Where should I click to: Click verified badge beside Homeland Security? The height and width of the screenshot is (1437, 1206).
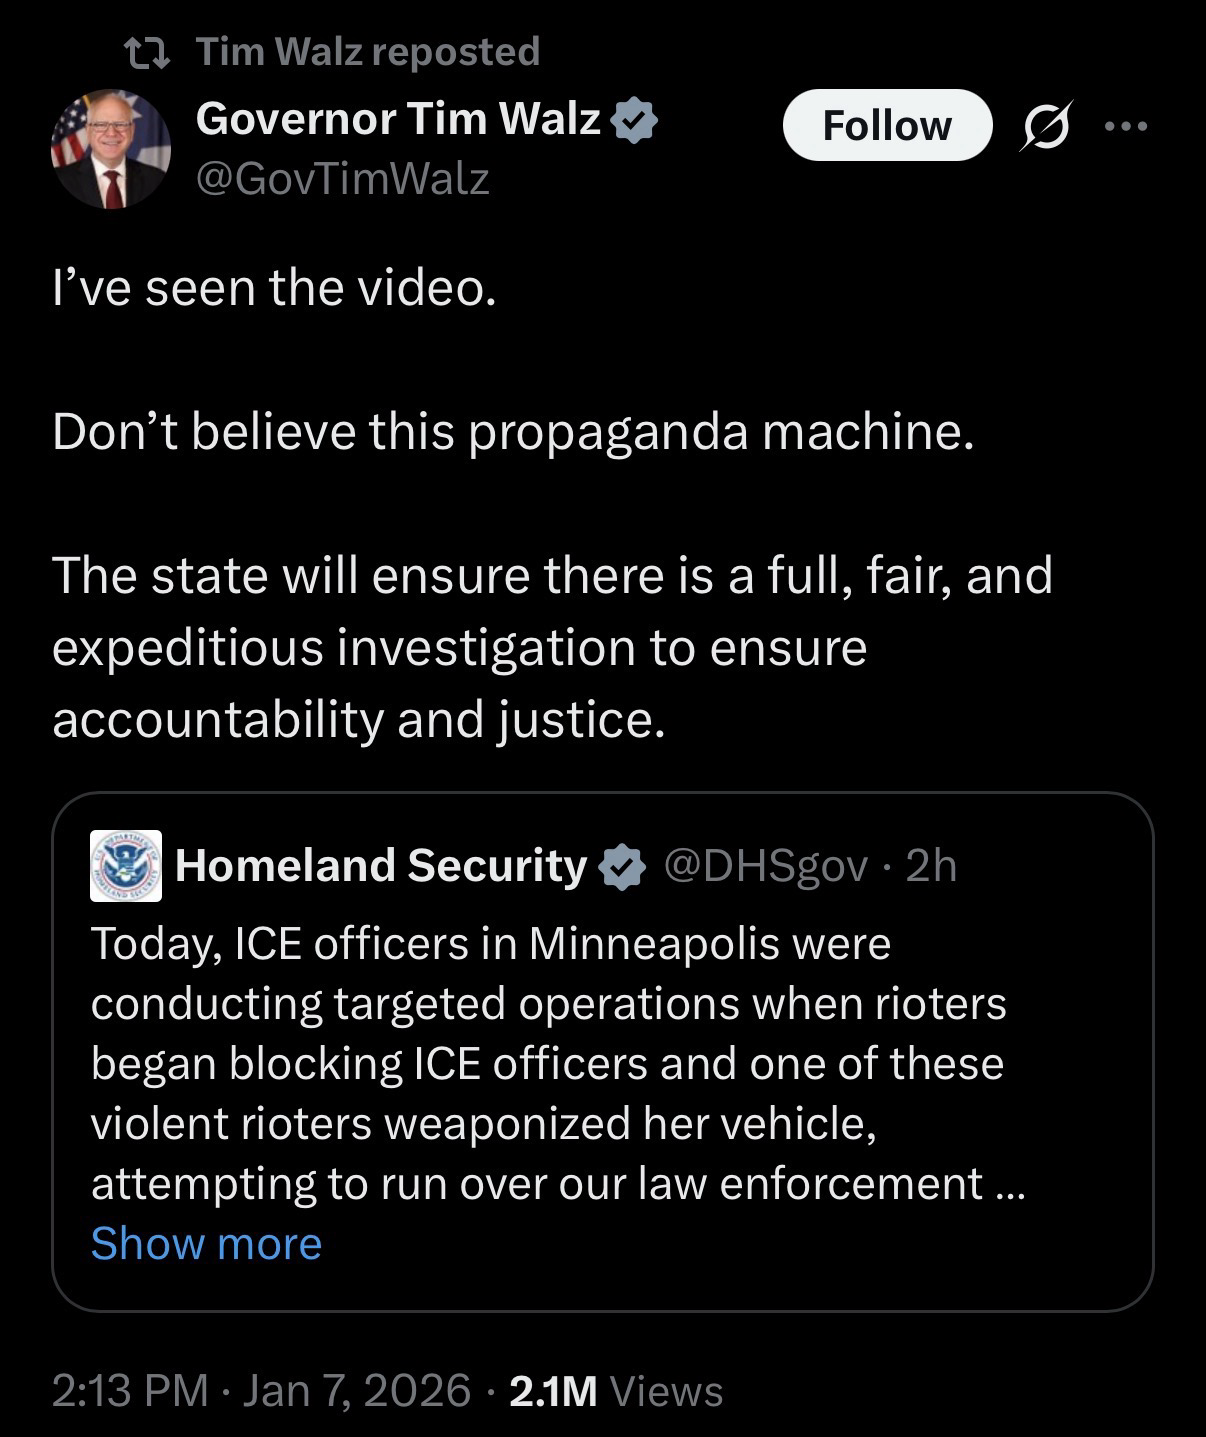[x=622, y=866]
